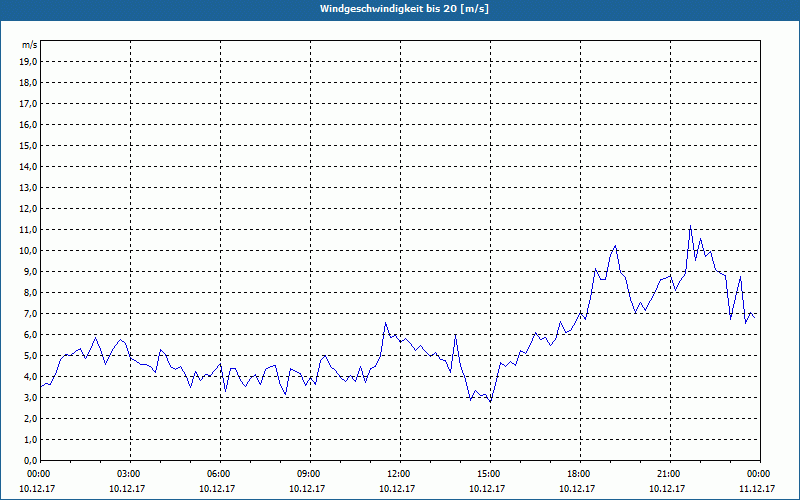The image size is (800, 500).
Task: Choose the '8,0' y-axis value
Action: 31,292
